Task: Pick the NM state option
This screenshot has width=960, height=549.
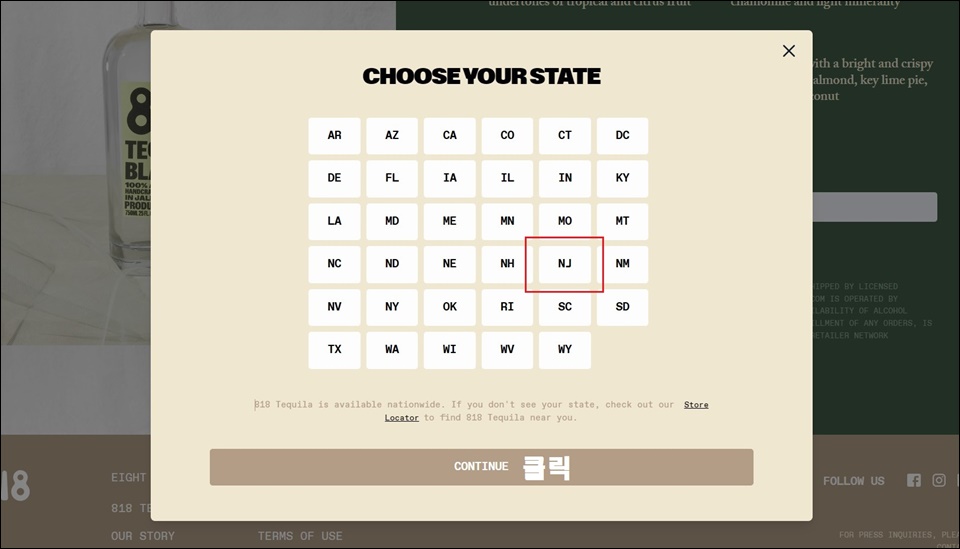Action: coord(623,264)
